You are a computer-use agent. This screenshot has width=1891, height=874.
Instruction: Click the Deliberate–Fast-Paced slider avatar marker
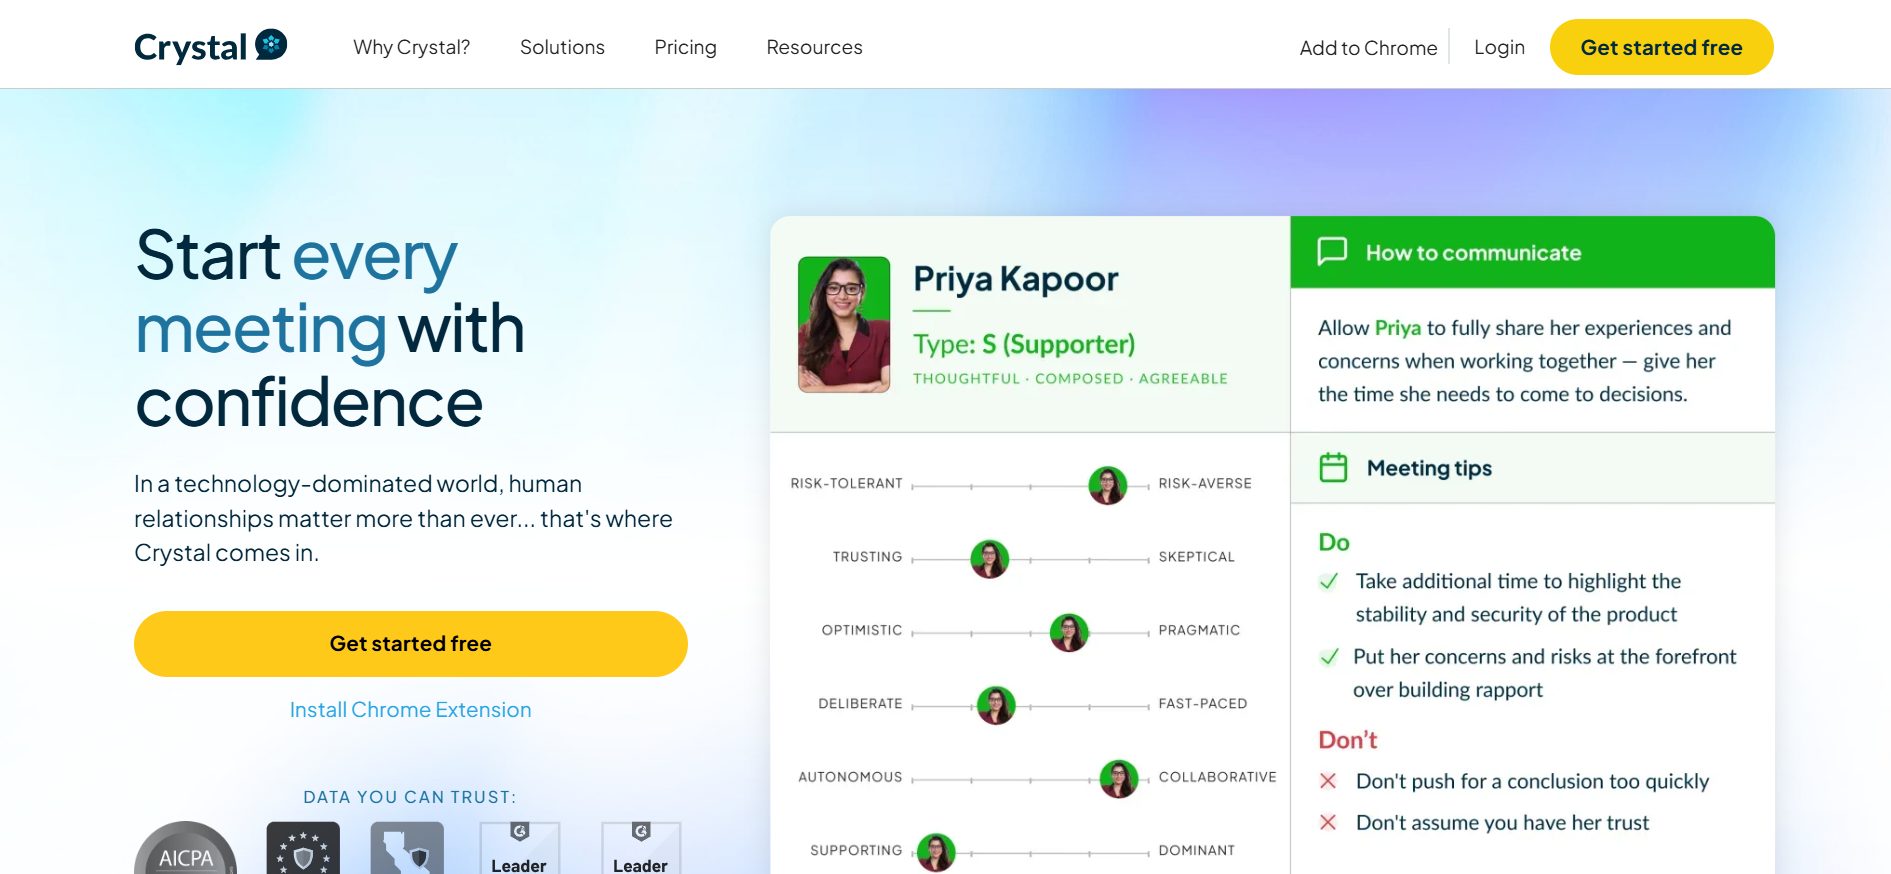[996, 705]
